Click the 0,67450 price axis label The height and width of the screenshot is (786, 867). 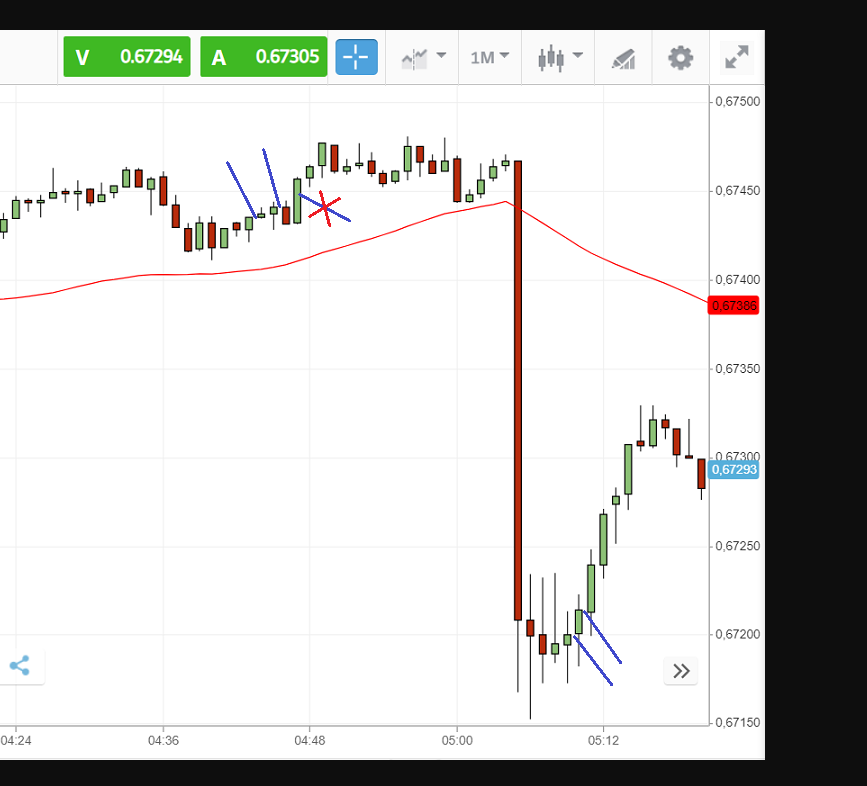[738, 191]
